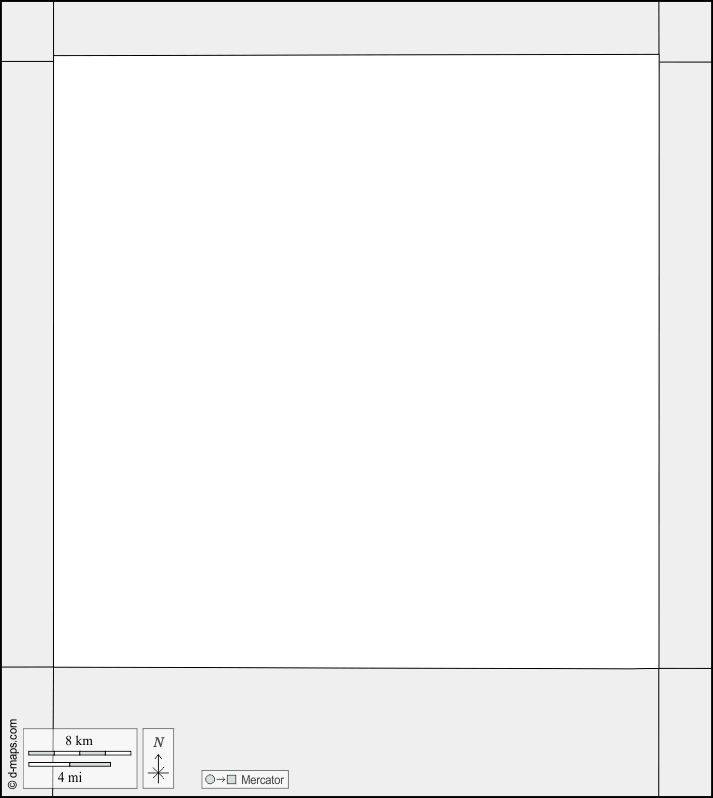Click the circle icon in Mercator box
This screenshot has height=798, width=713.
click(x=210, y=779)
